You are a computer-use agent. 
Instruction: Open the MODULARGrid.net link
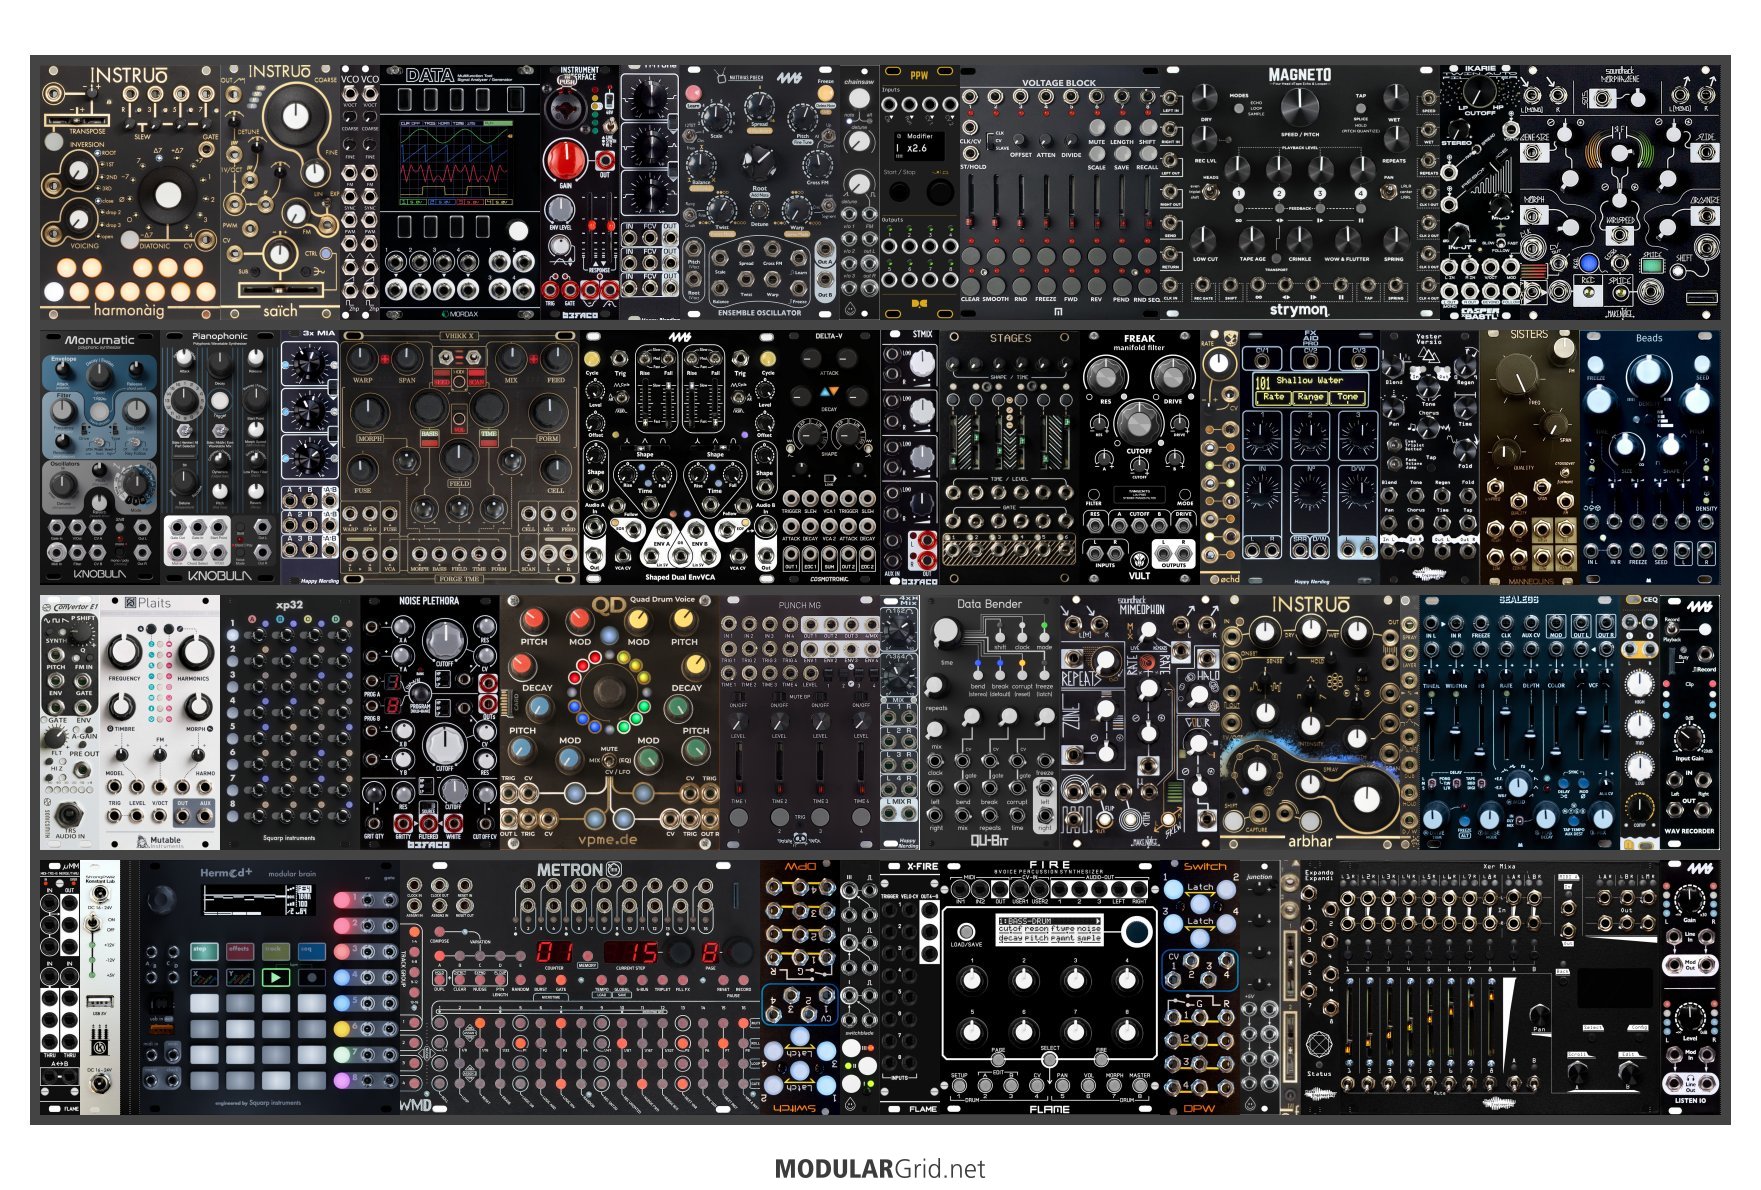[880, 1169]
